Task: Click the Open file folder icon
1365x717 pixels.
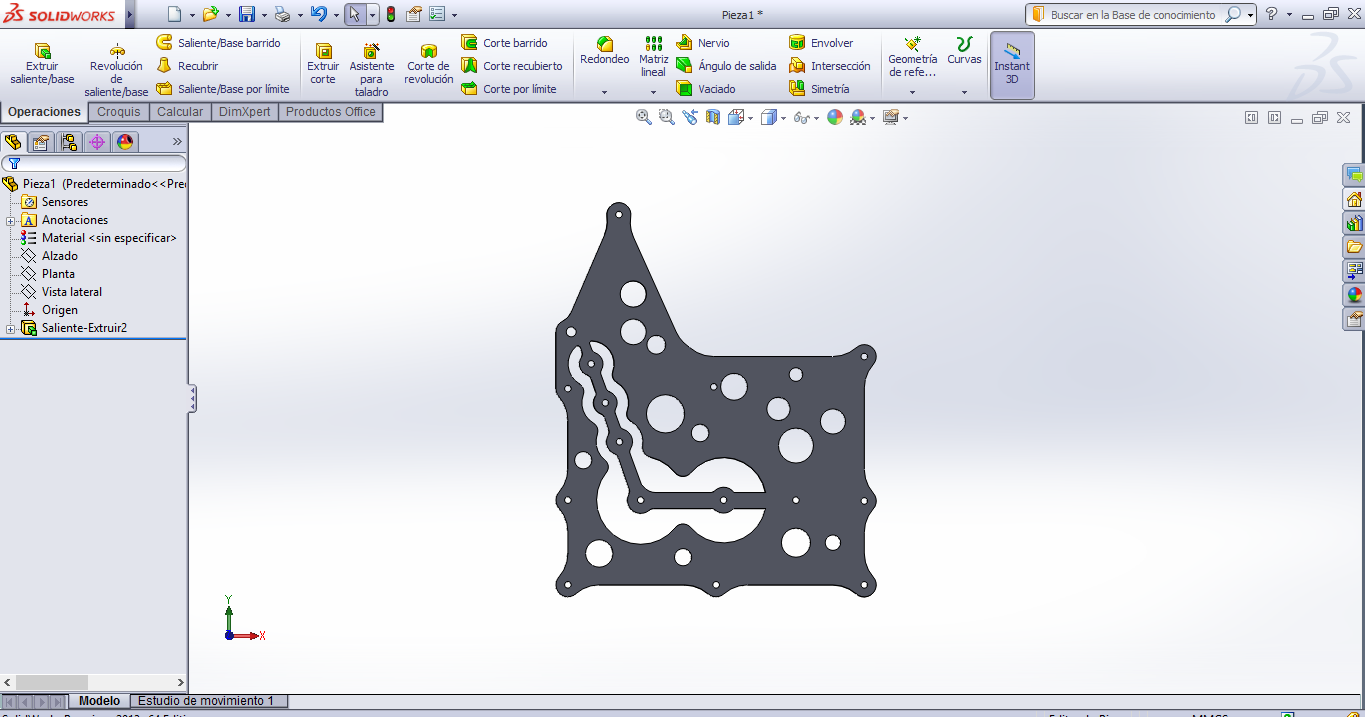Action: (209, 14)
